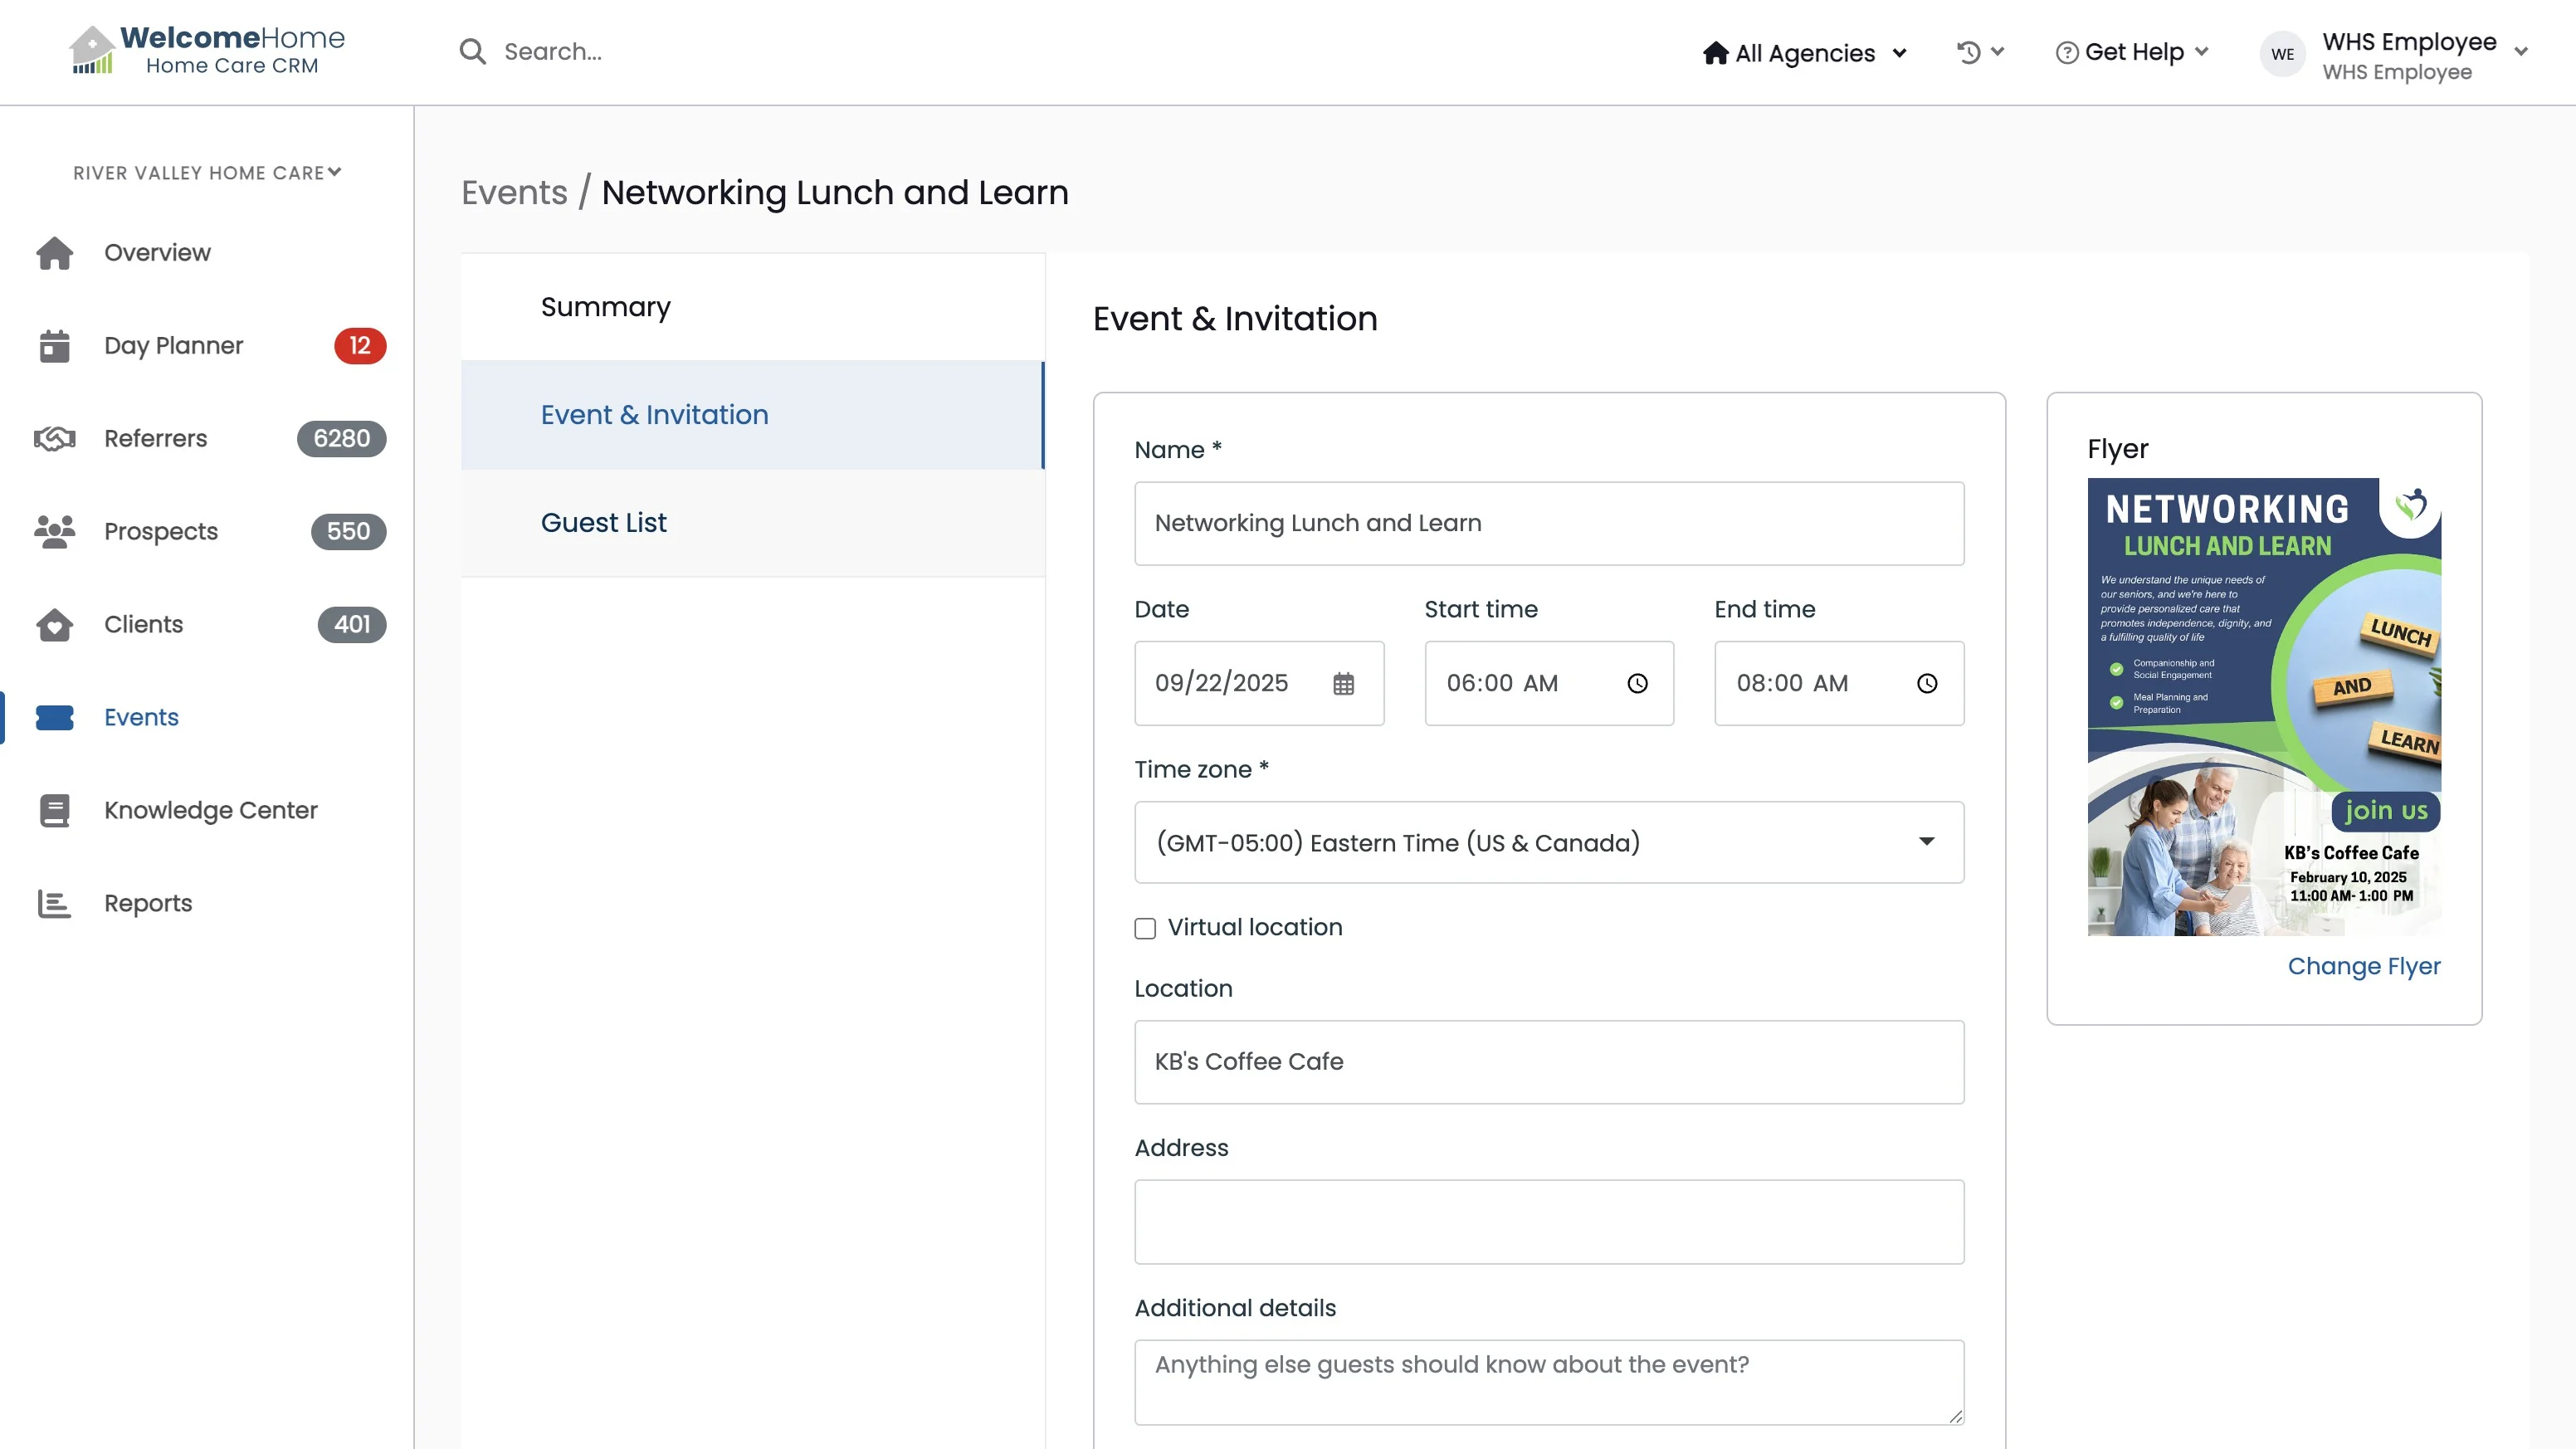Open the date picker calendar icon

coord(1343,684)
